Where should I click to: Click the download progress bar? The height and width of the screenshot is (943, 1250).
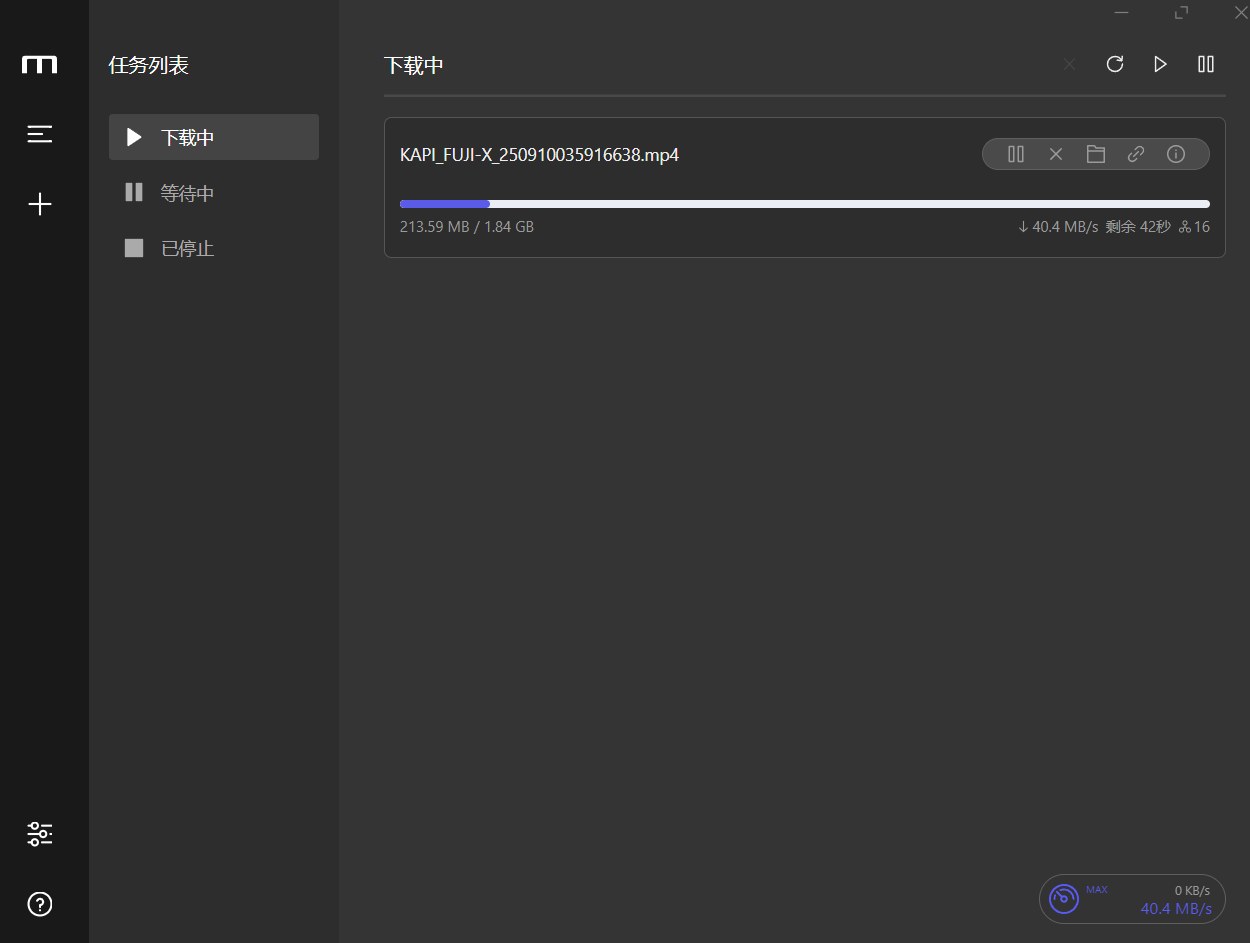[x=804, y=204]
